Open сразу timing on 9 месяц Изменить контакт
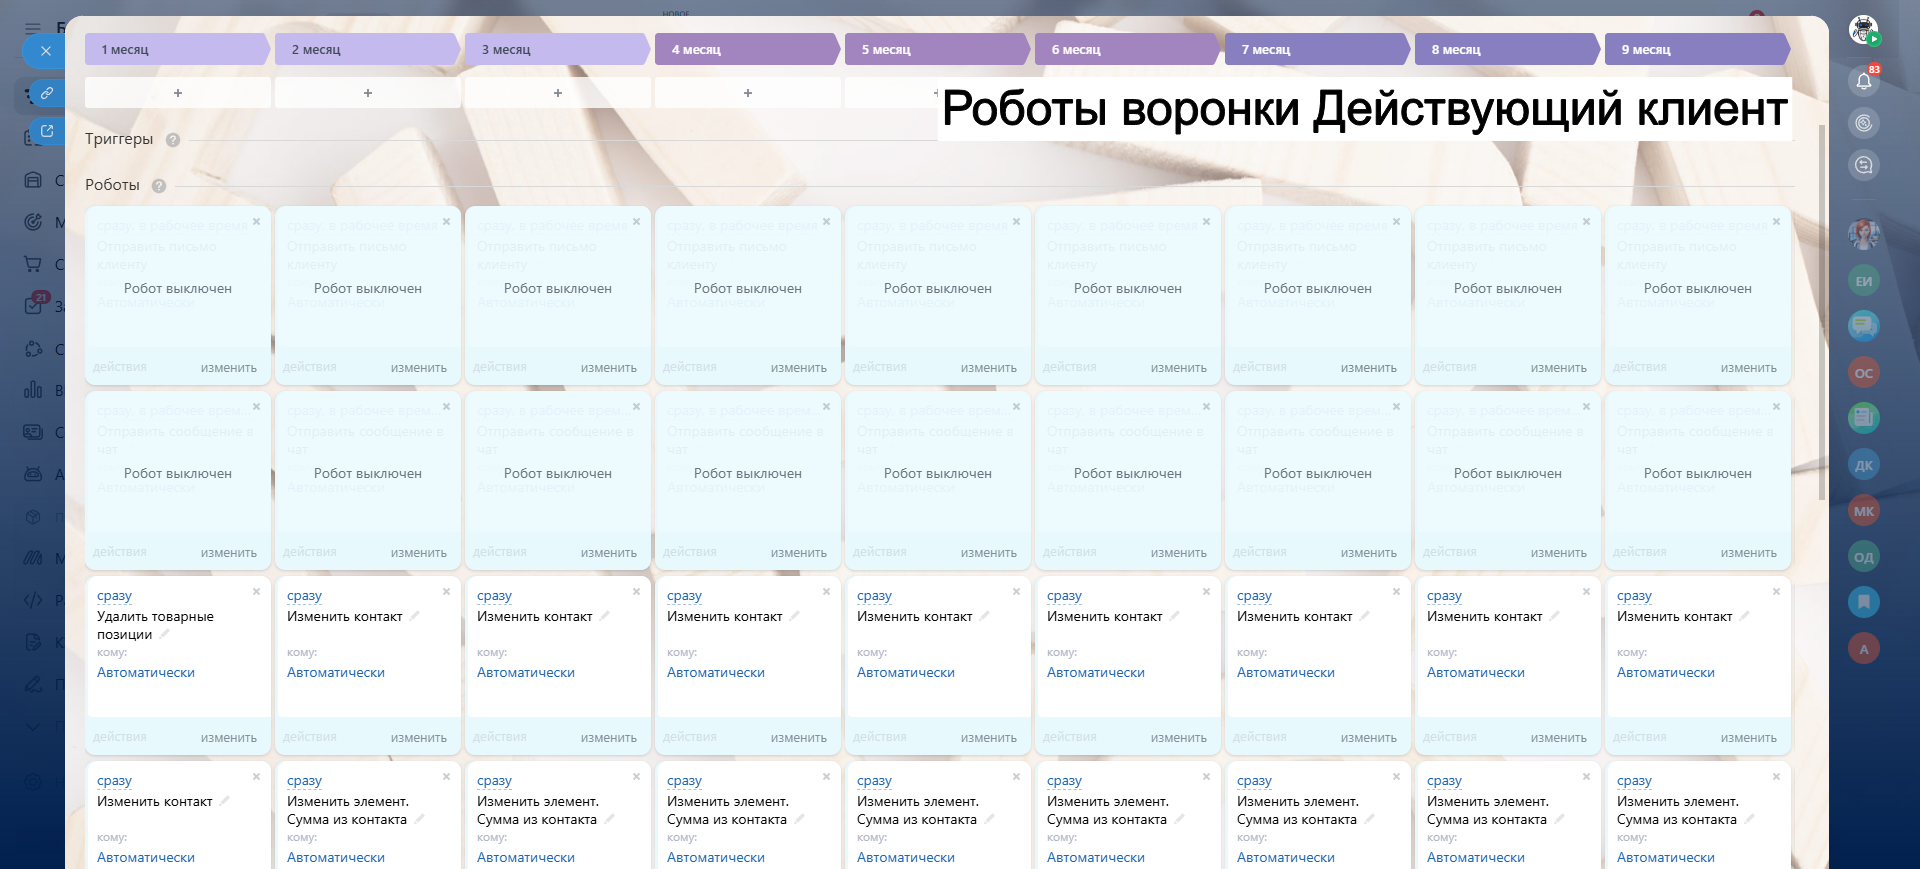The height and width of the screenshot is (869, 1920). click(1634, 596)
